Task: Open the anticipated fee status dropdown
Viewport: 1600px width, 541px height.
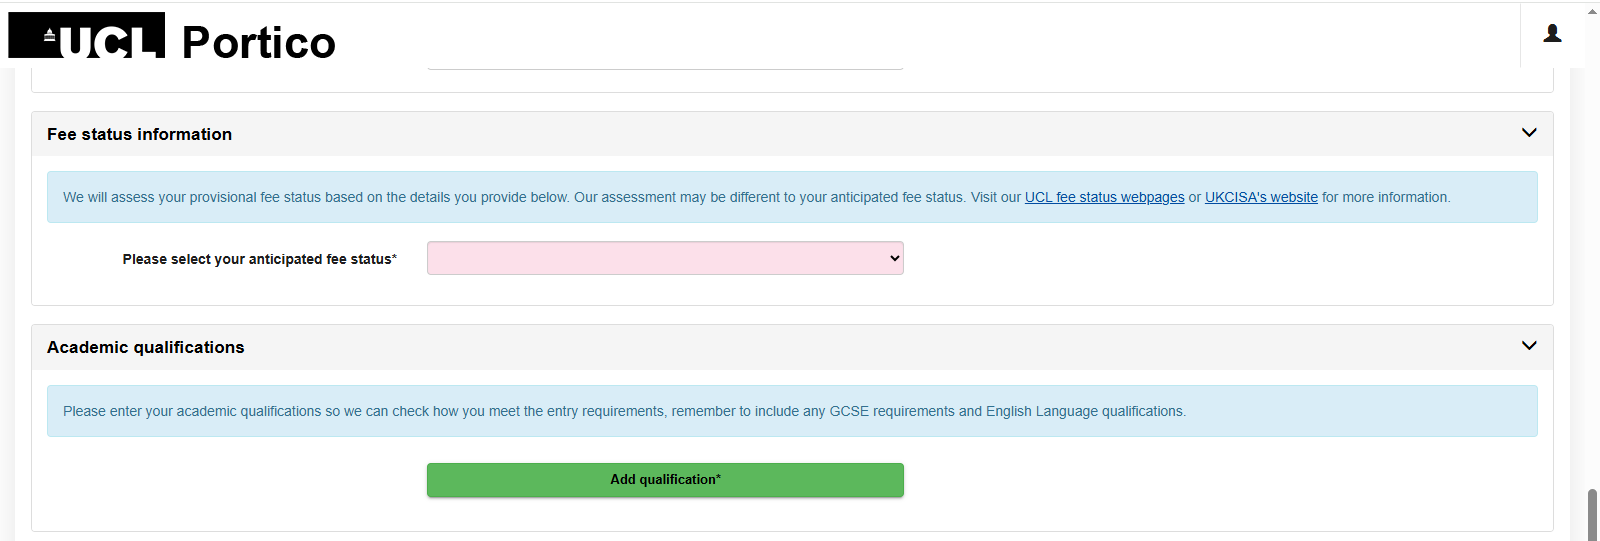Action: pyautogui.click(x=665, y=258)
